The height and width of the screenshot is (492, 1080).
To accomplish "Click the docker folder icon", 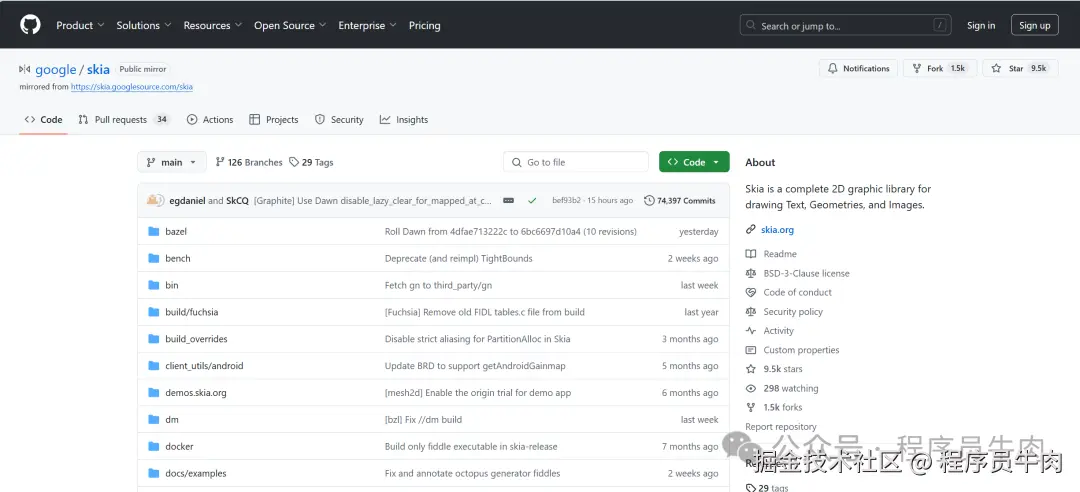I will 154,447.
